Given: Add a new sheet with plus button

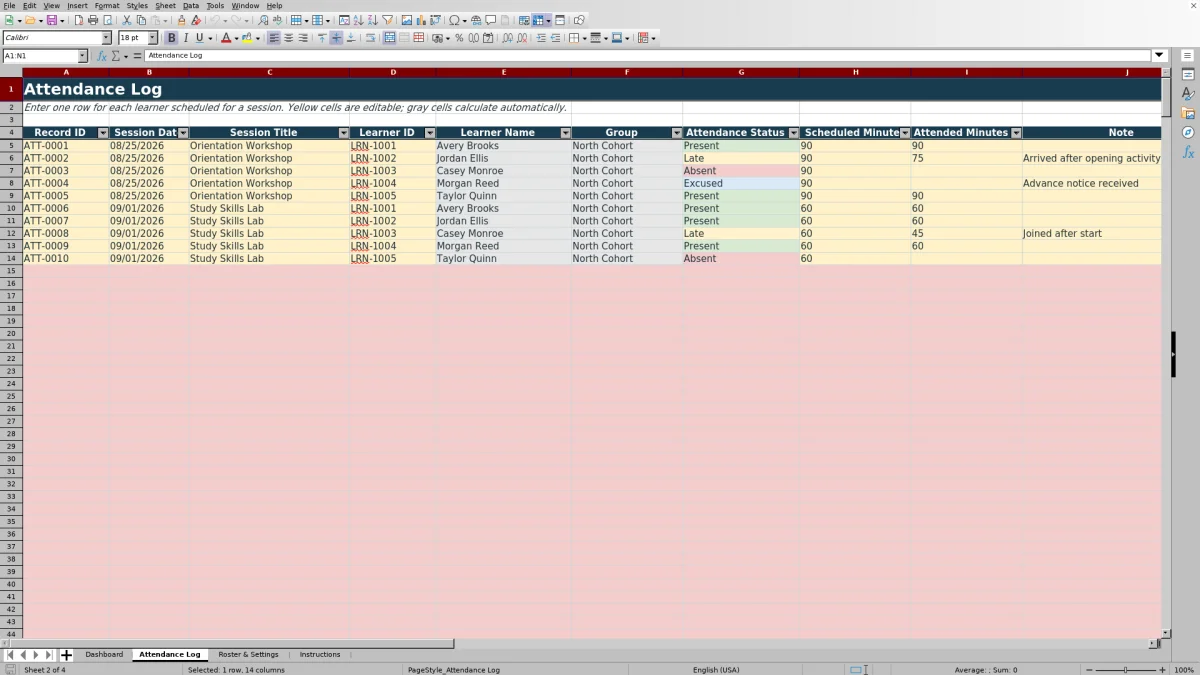Looking at the screenshot, I should tap(66, 655).
